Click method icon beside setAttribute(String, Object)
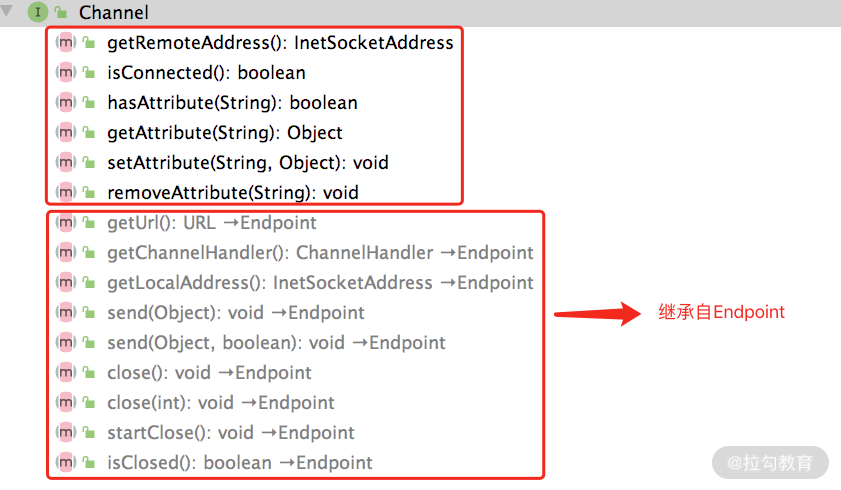The height and width of the screenshot is (490, 841). click(x=66, y=162)
